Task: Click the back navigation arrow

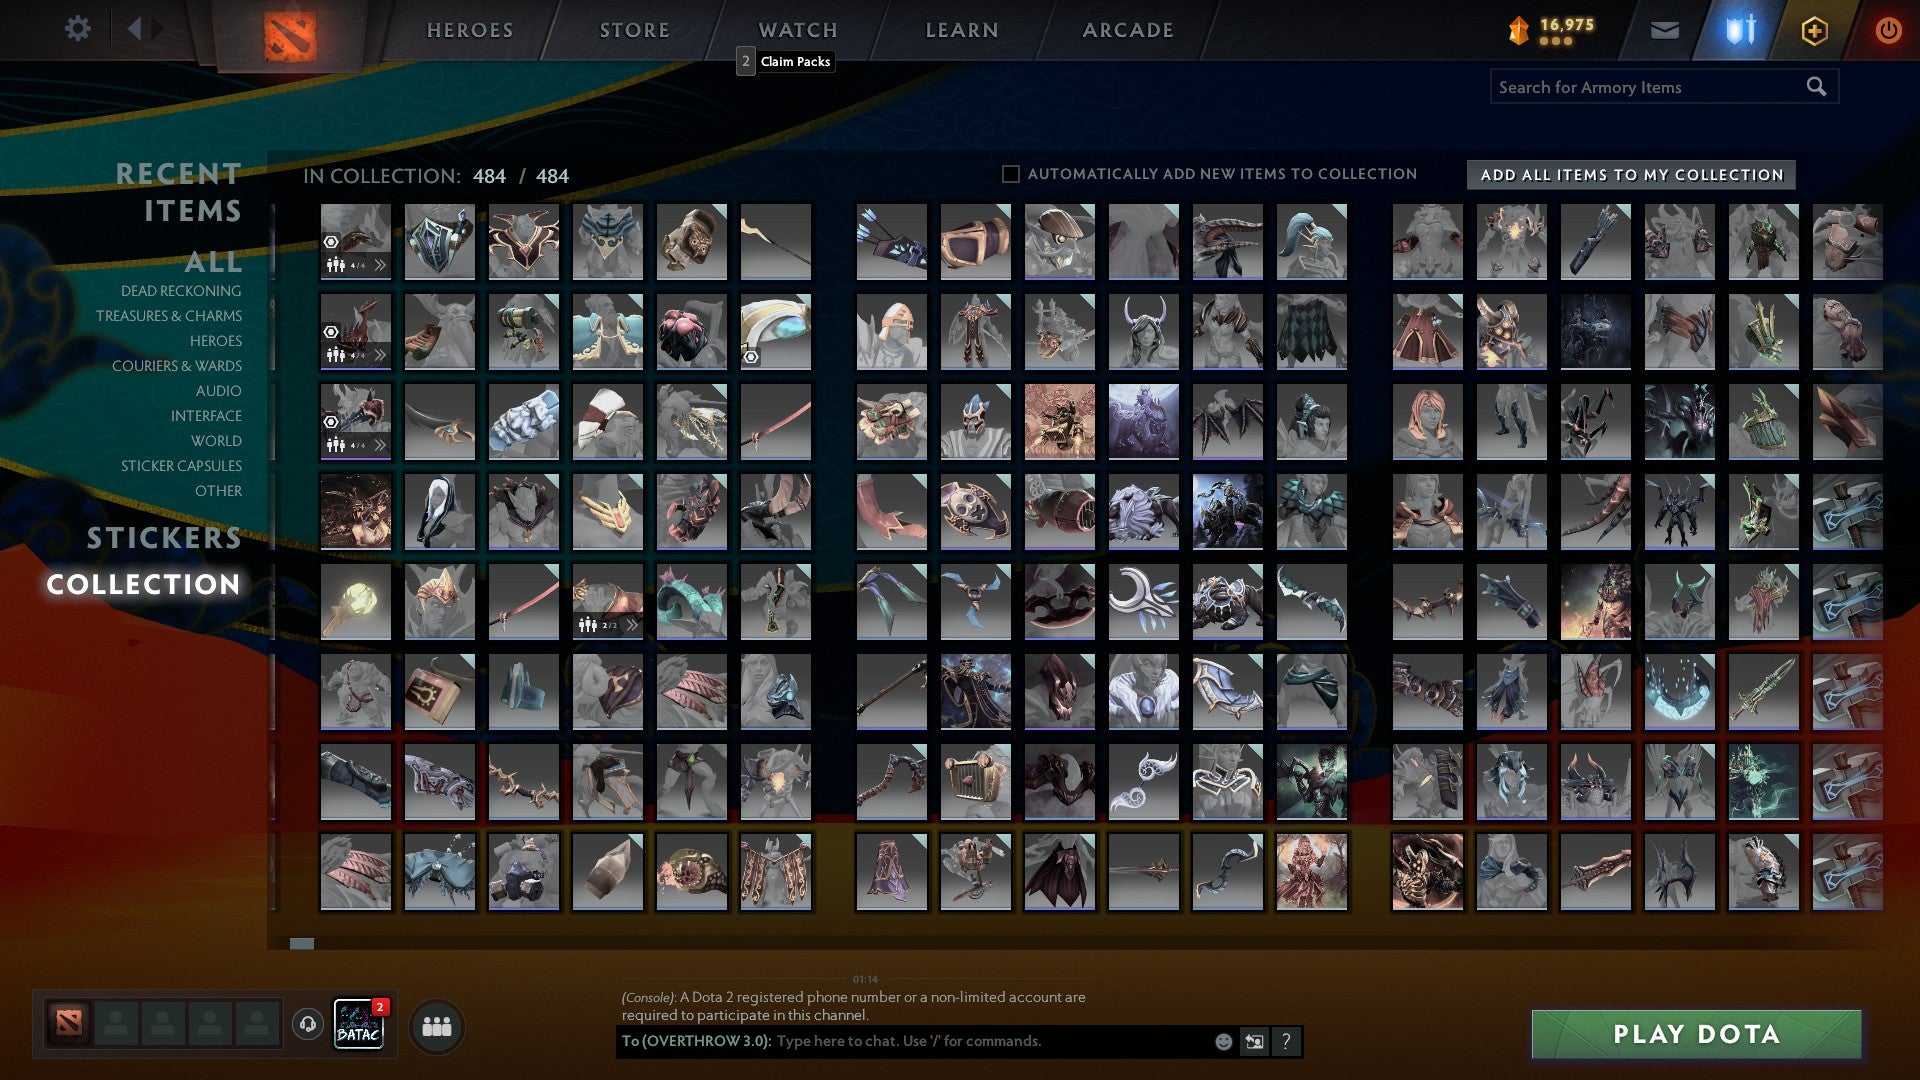Action: tap(134, 29)
